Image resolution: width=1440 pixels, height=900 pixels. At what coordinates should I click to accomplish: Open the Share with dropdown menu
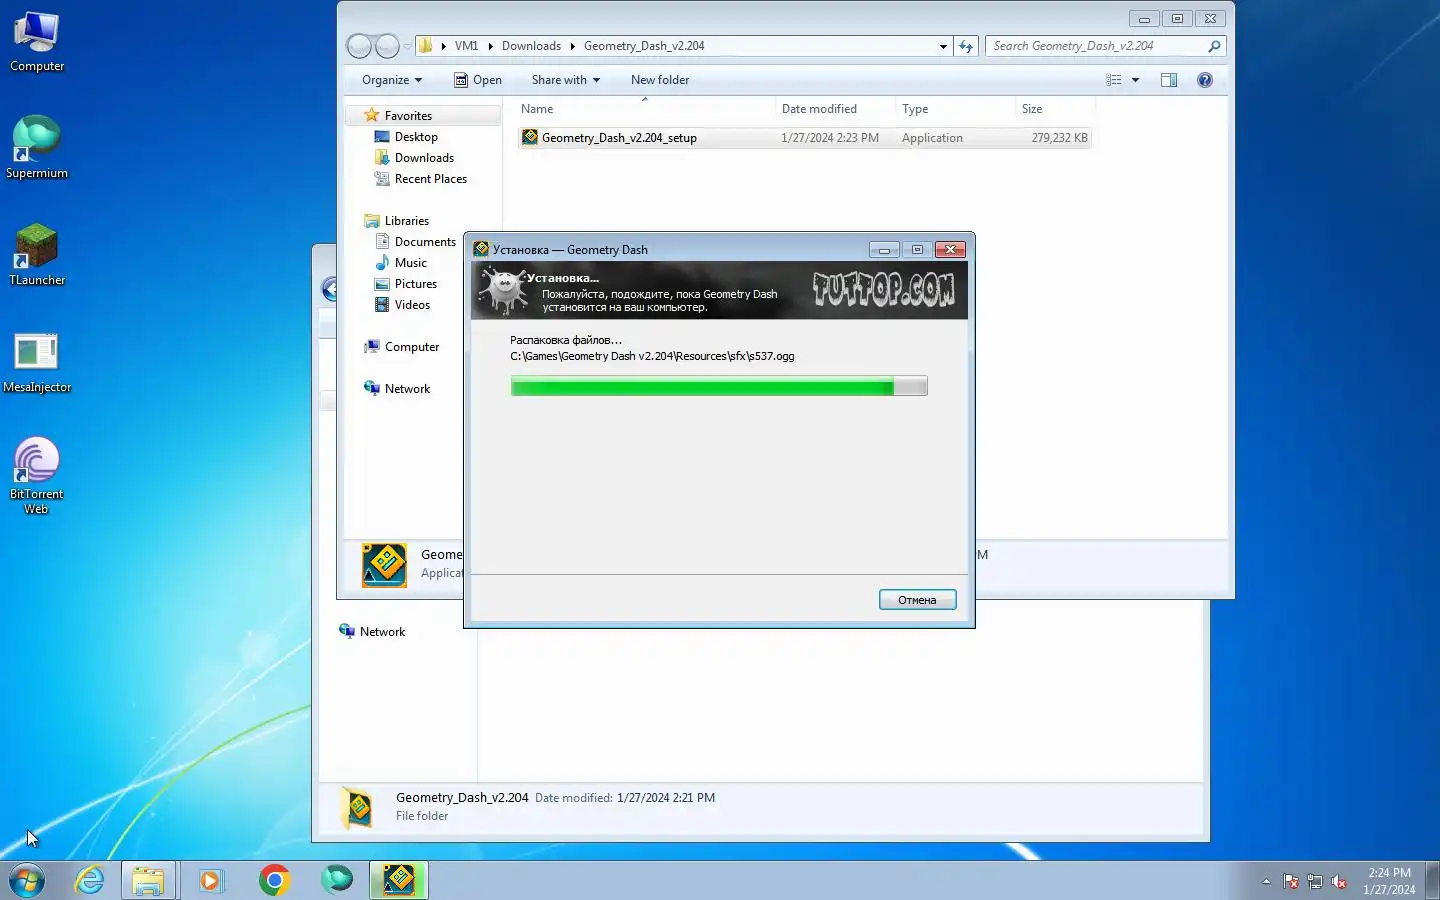pos(566,80)
